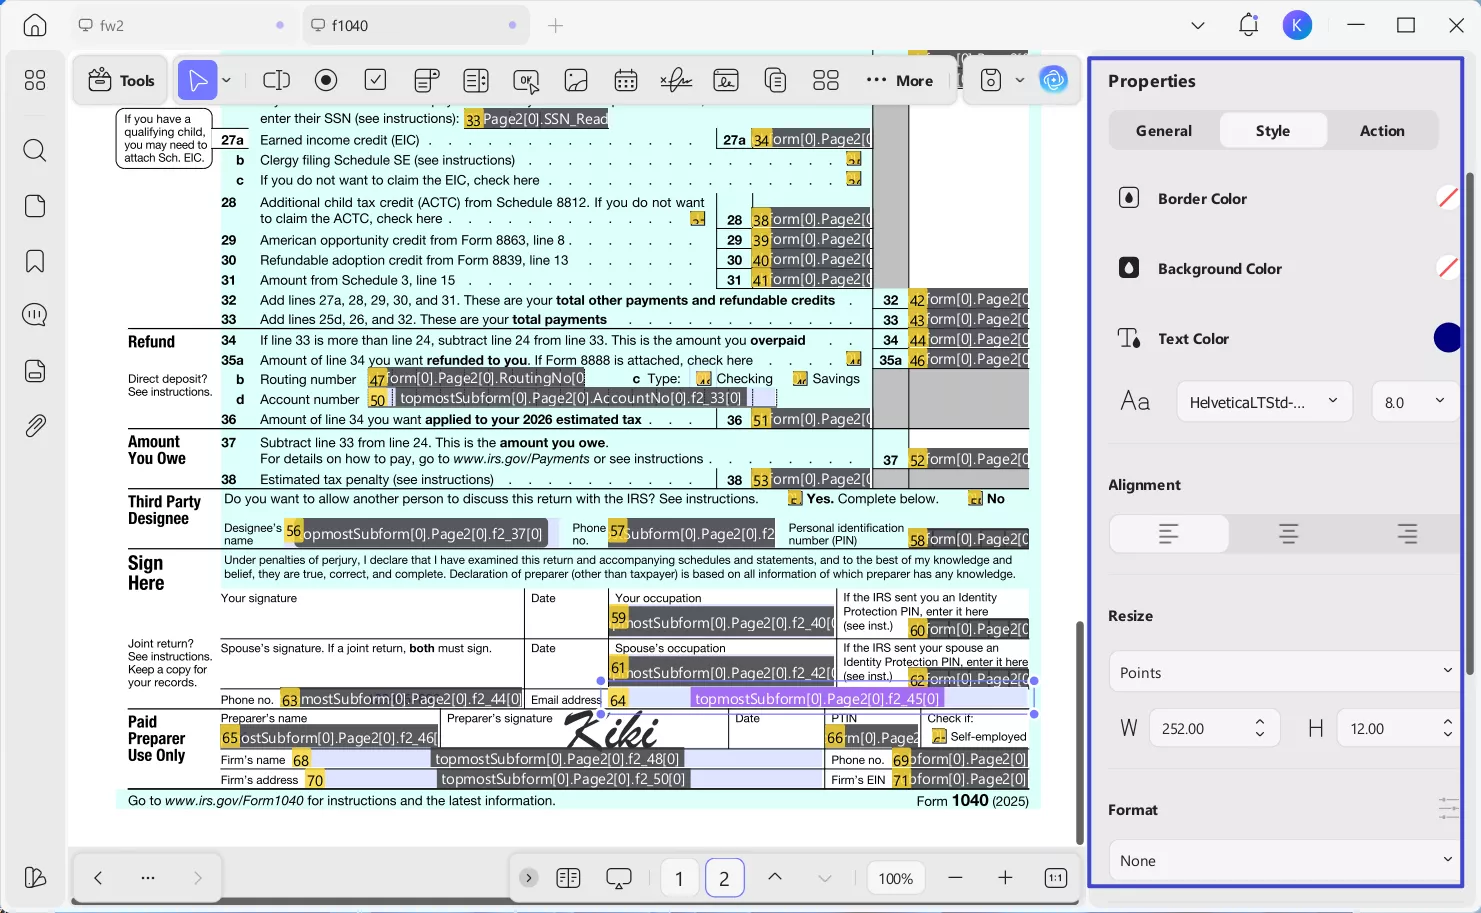Toggle left text alignment
Screen dimensions: 1481x913
[1168, 533]
